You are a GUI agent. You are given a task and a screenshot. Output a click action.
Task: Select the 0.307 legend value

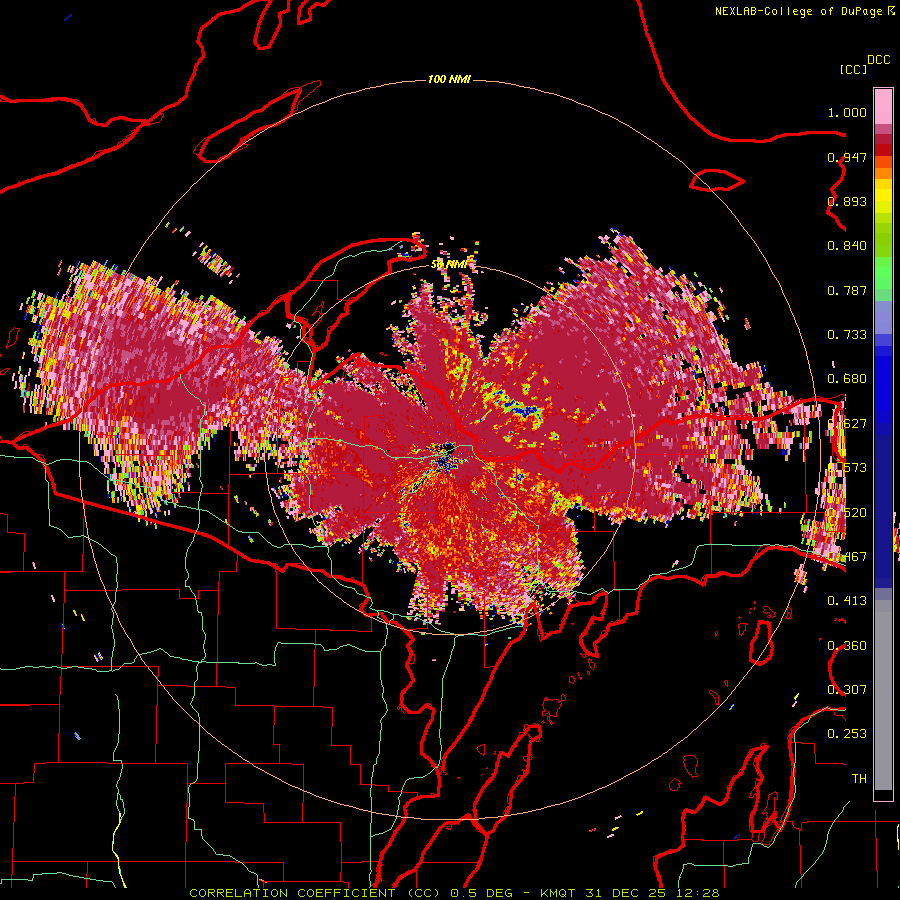[847, 690]
